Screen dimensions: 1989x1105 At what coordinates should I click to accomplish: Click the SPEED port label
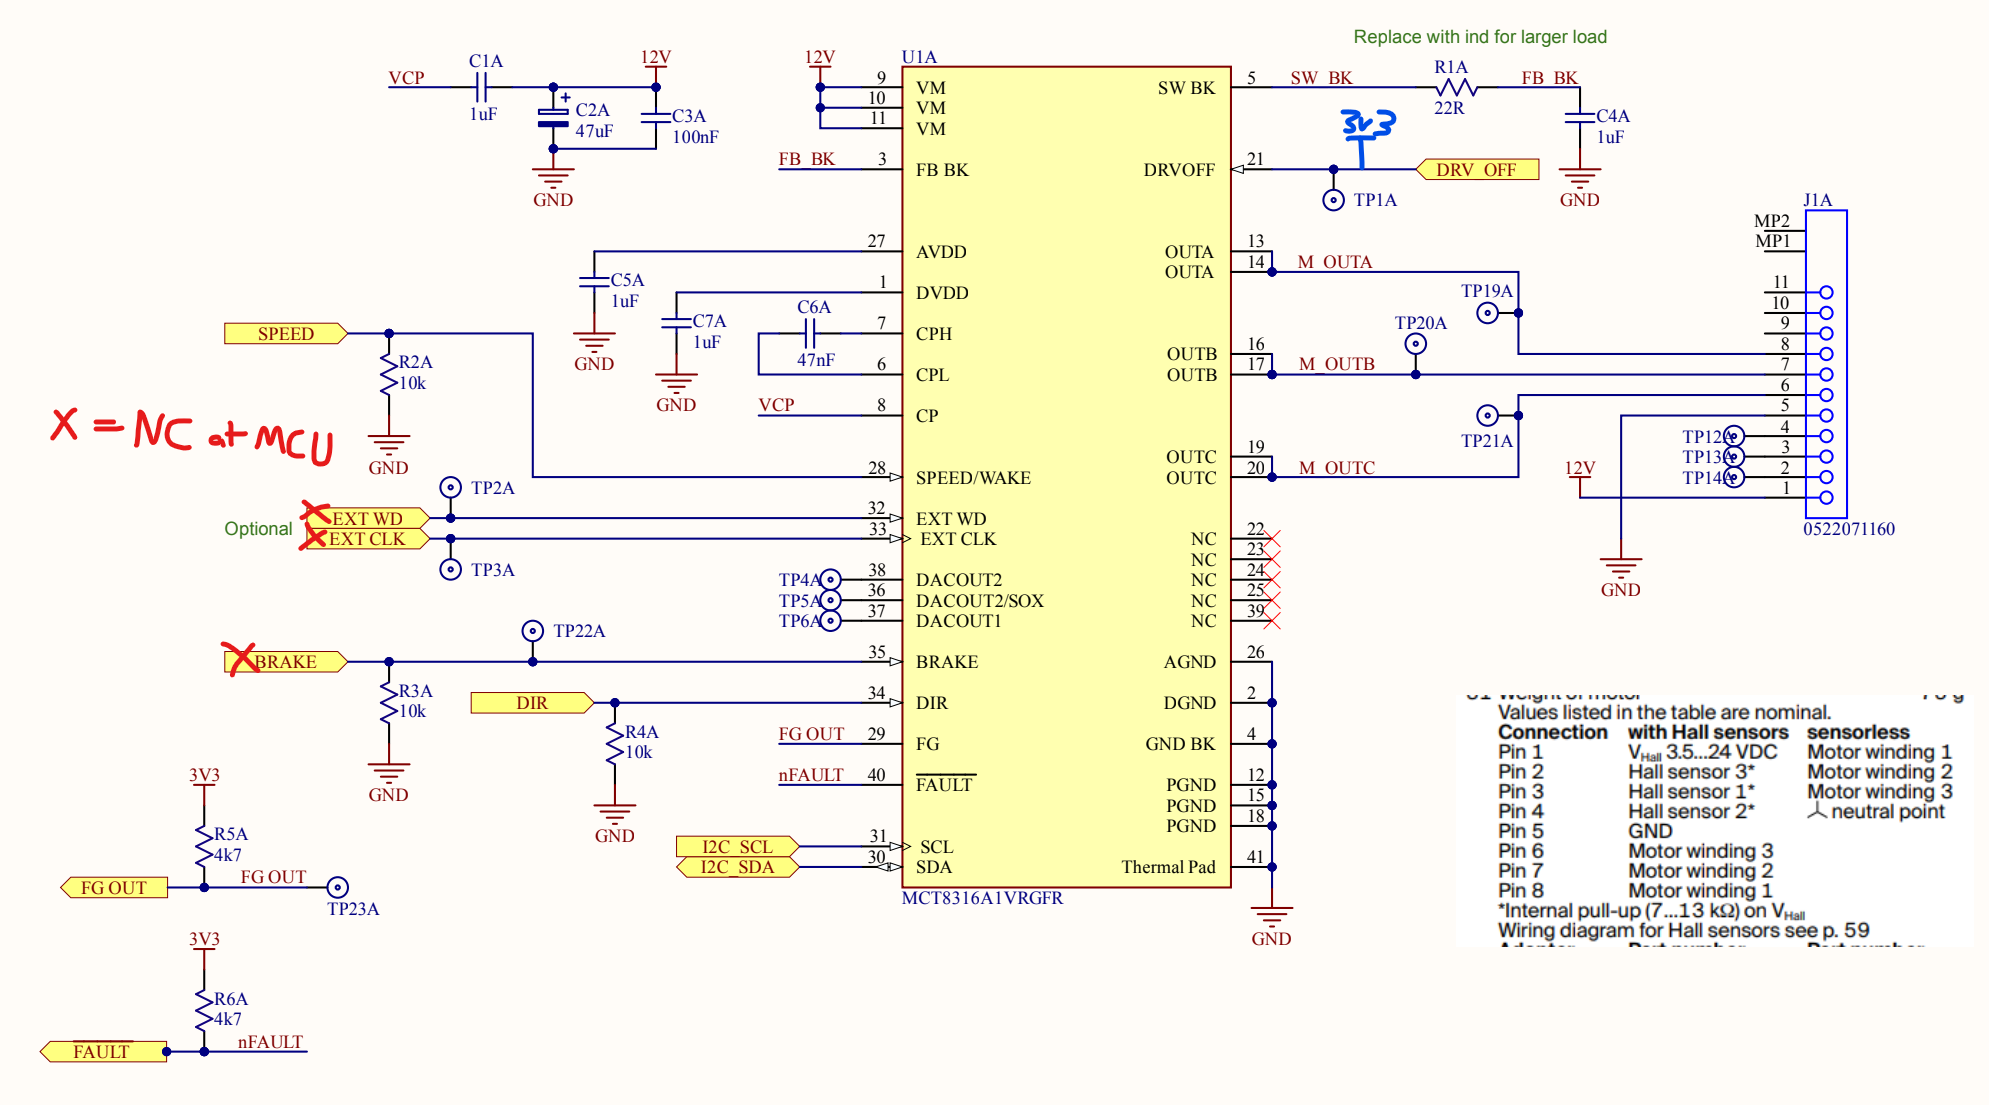285,334
